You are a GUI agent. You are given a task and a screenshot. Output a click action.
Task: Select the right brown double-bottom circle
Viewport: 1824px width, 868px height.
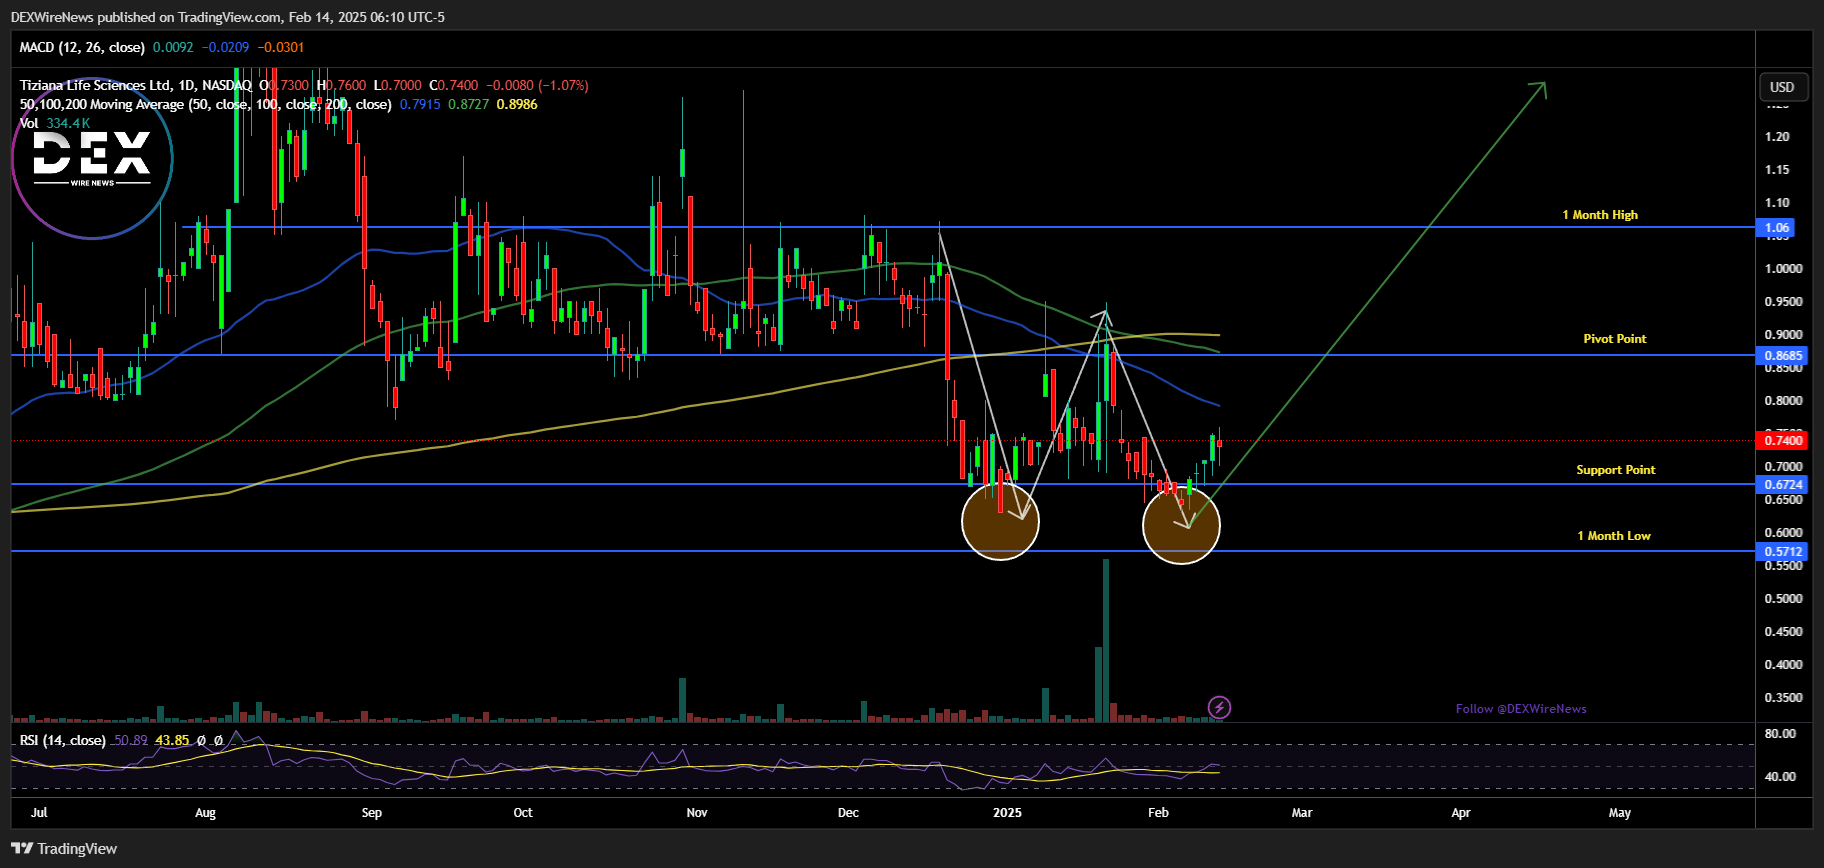(1181, 525)
